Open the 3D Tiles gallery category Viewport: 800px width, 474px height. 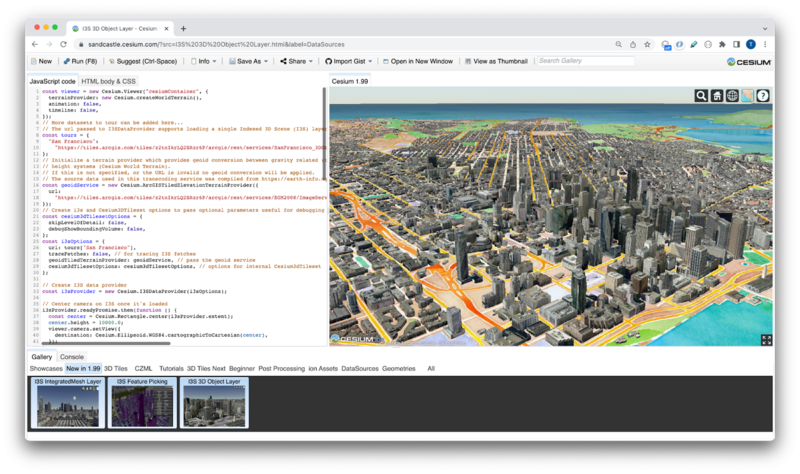116,368
